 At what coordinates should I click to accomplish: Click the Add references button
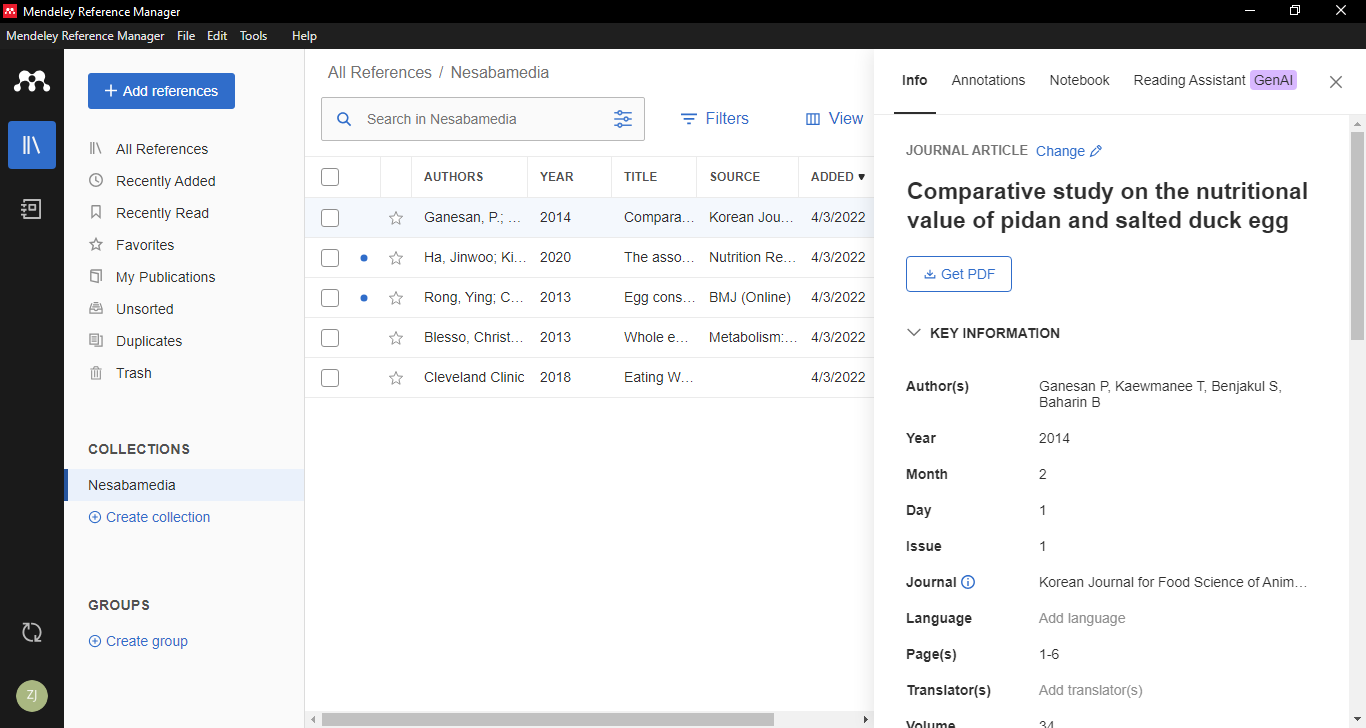tap(161, 91)
